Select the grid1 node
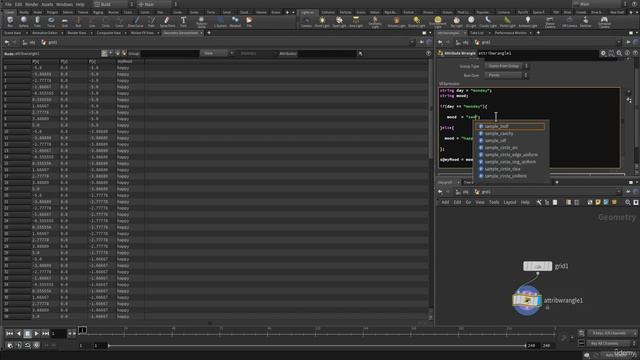 538,266
